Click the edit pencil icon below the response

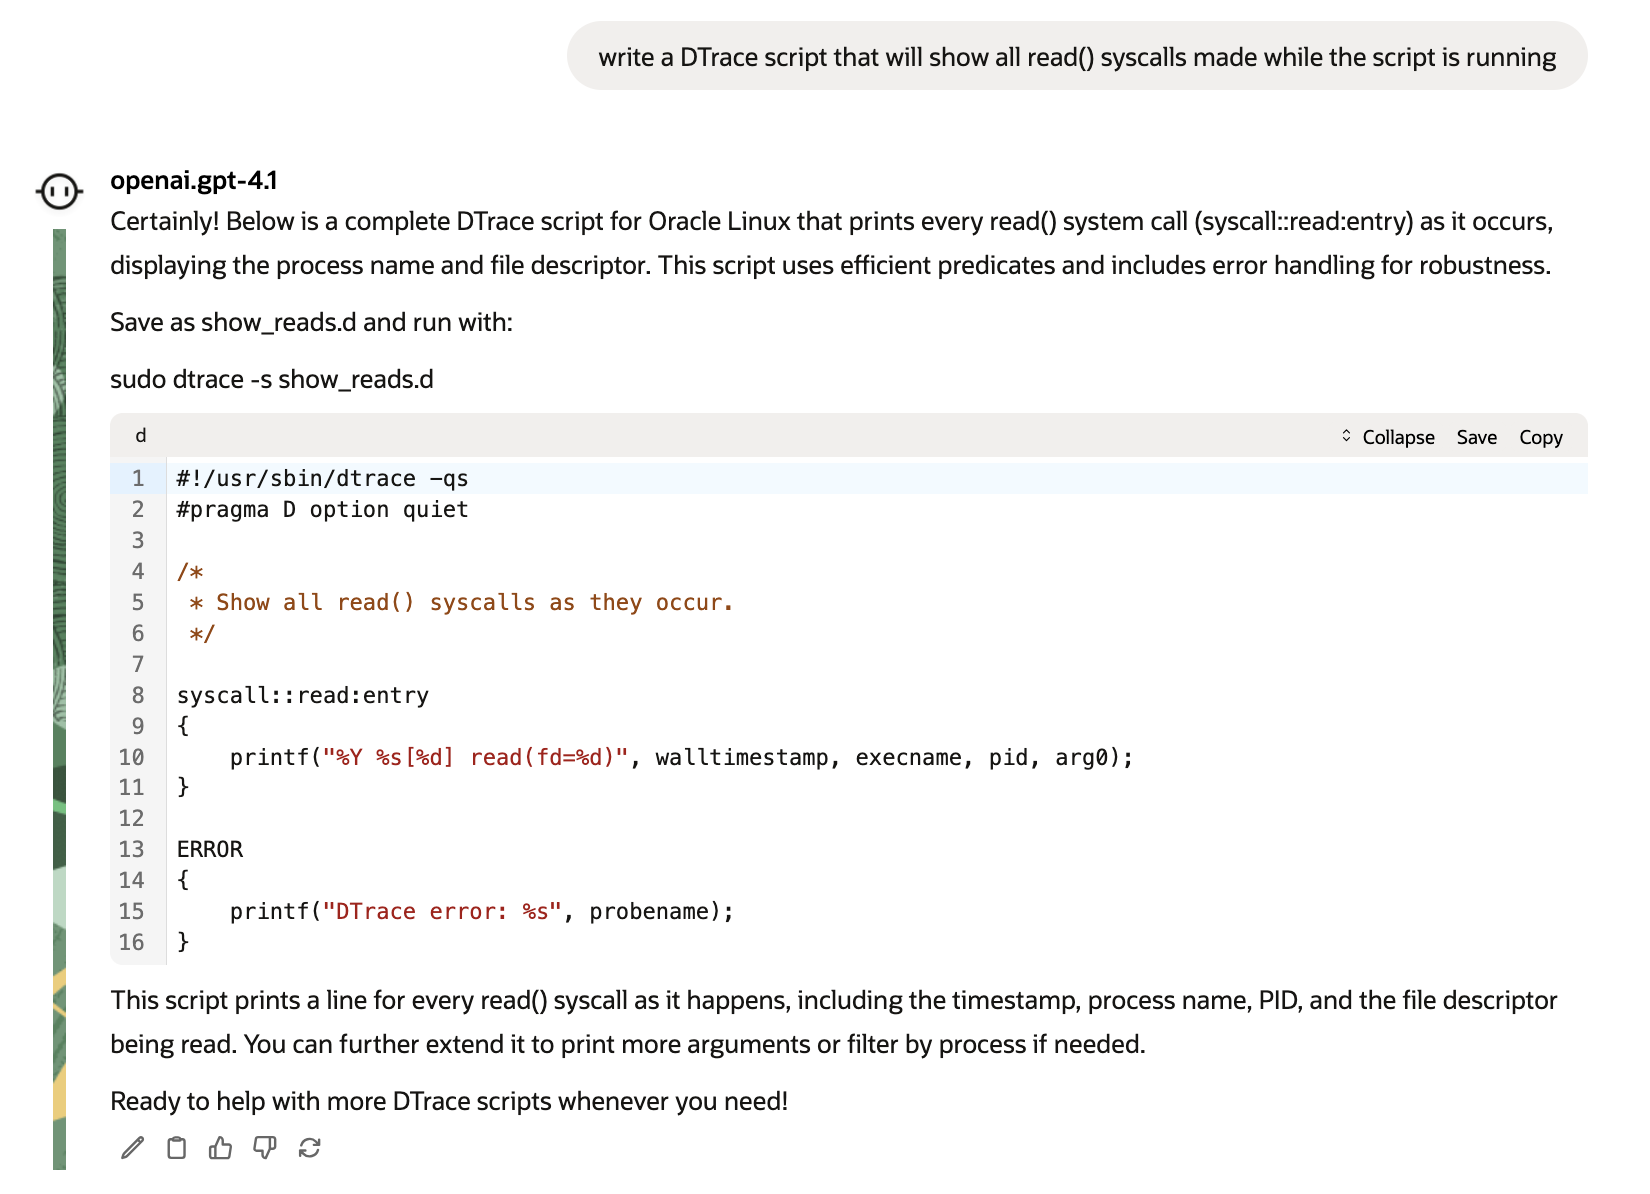[x=132, y=1148]
